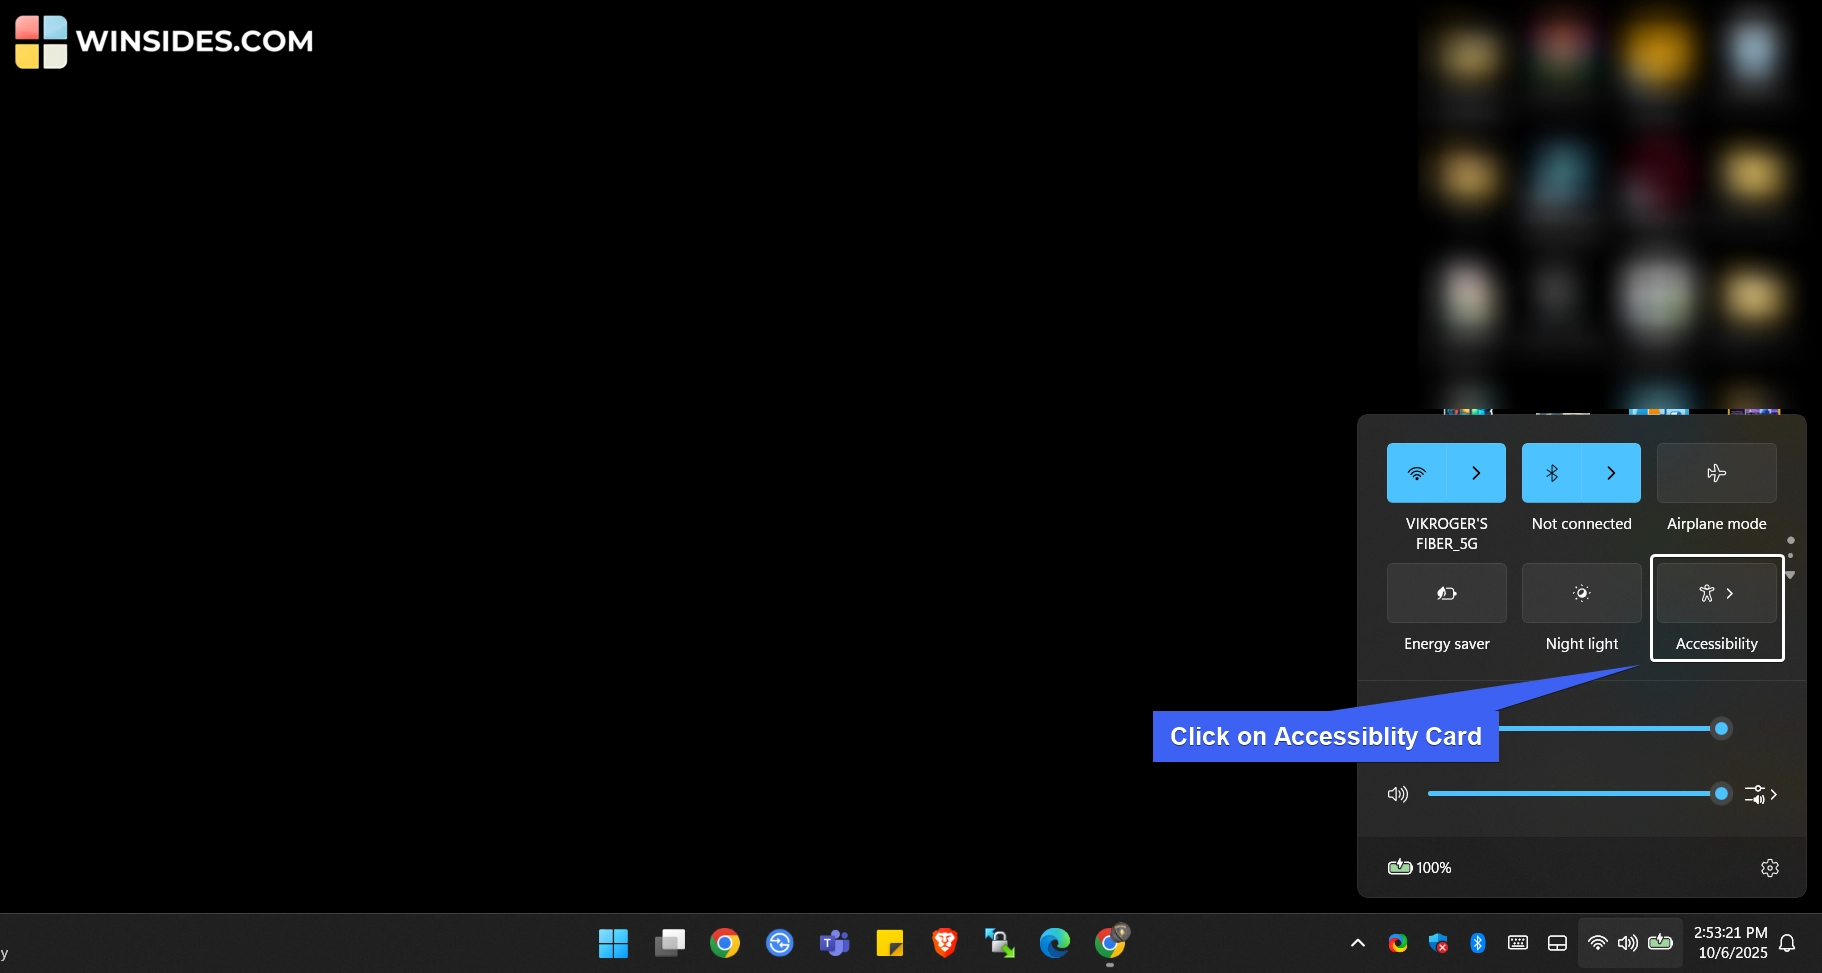
Task: Toggle Bluetooth in quick settings panel
Action: [1552, 473]
